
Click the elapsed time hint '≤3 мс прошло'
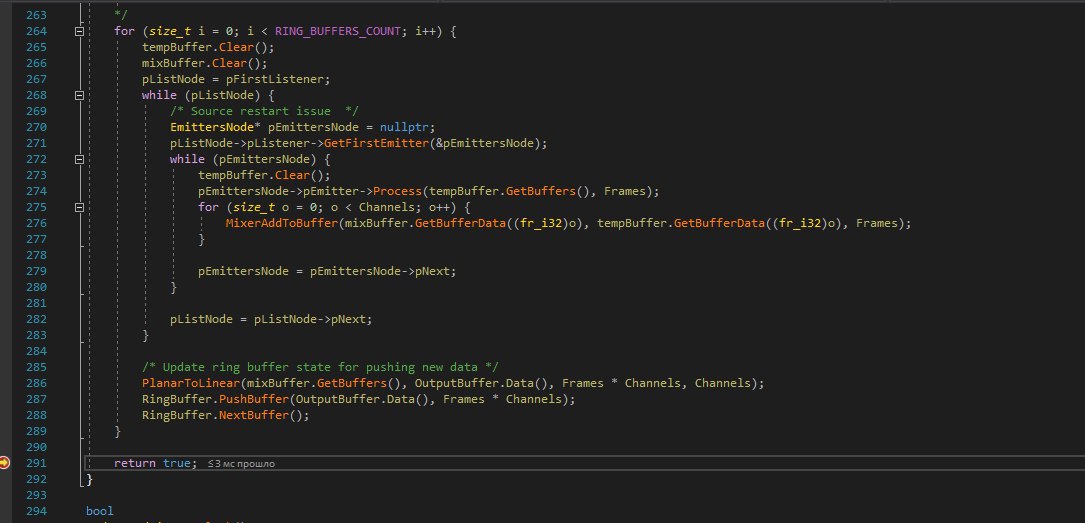241,464
